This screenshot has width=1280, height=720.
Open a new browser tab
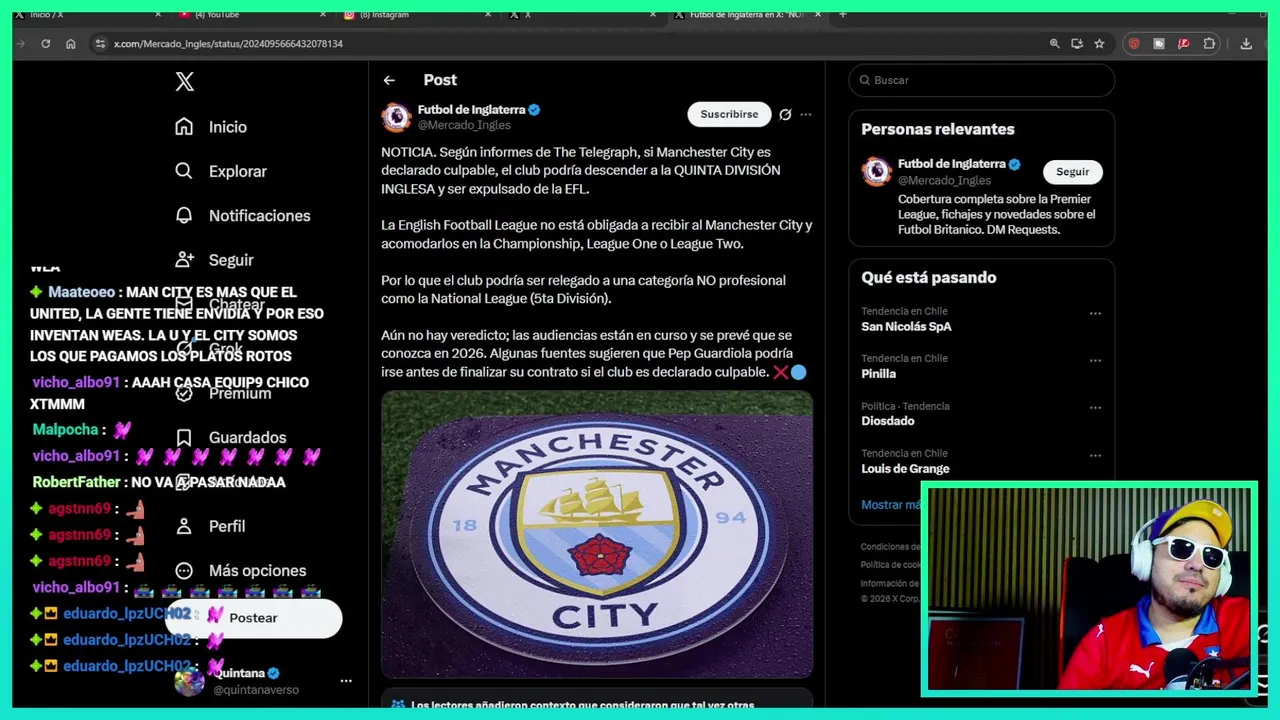pos(842,14)
